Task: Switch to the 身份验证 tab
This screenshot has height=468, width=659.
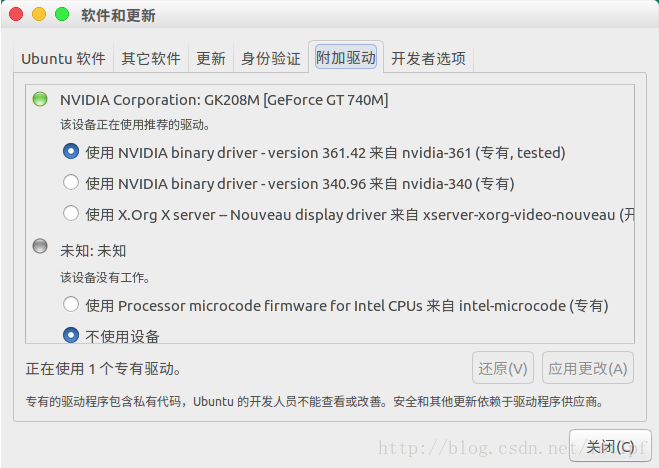Action: coord(270,58)
